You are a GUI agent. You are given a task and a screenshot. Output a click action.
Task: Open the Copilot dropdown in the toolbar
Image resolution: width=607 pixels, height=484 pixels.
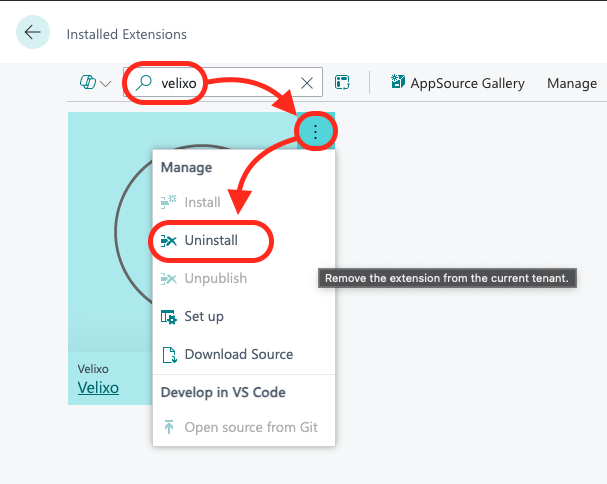[96, 83]
